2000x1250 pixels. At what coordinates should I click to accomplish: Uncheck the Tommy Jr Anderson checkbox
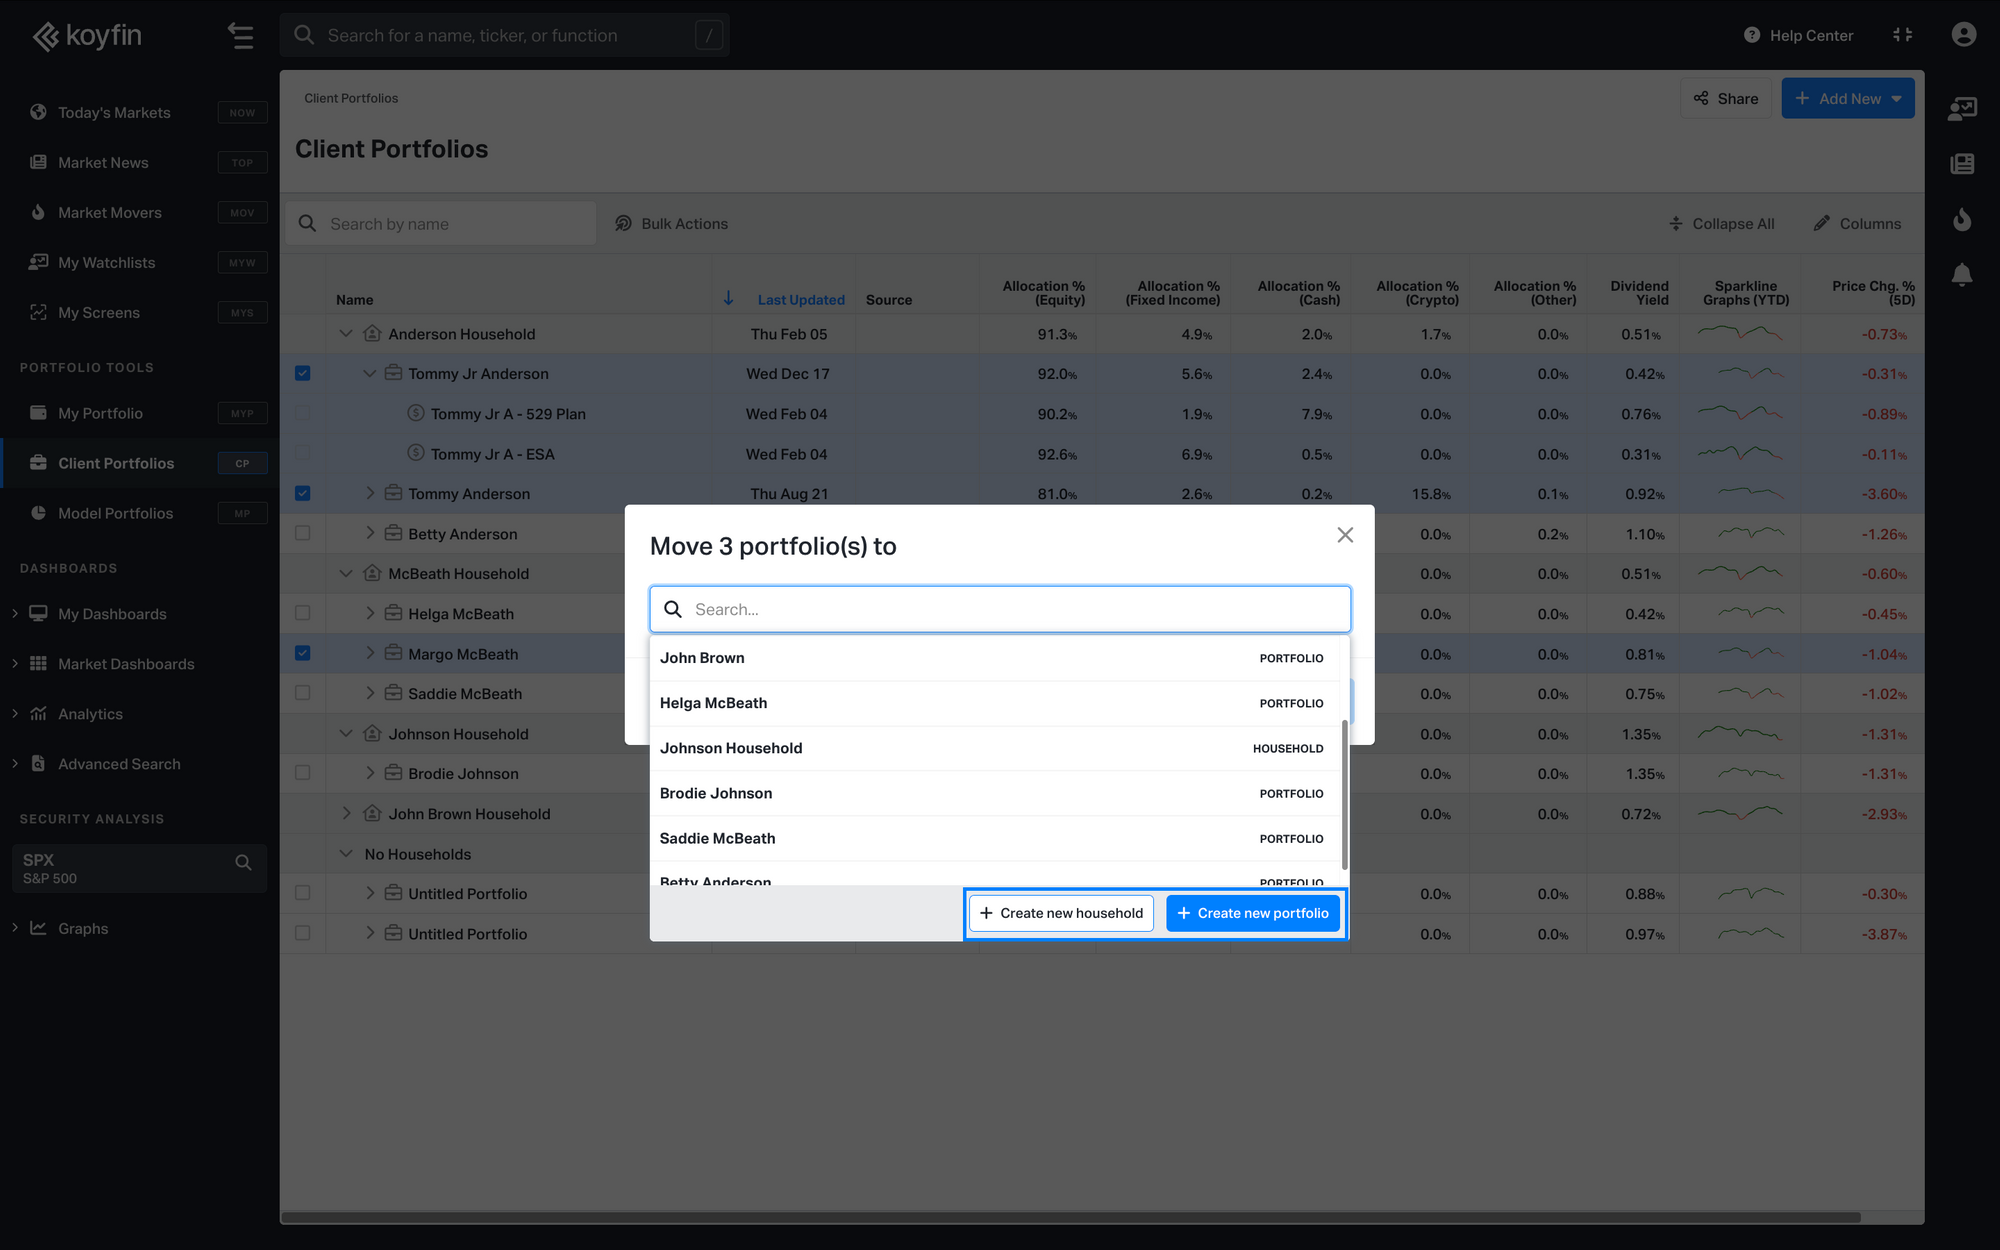click(303, 374)
